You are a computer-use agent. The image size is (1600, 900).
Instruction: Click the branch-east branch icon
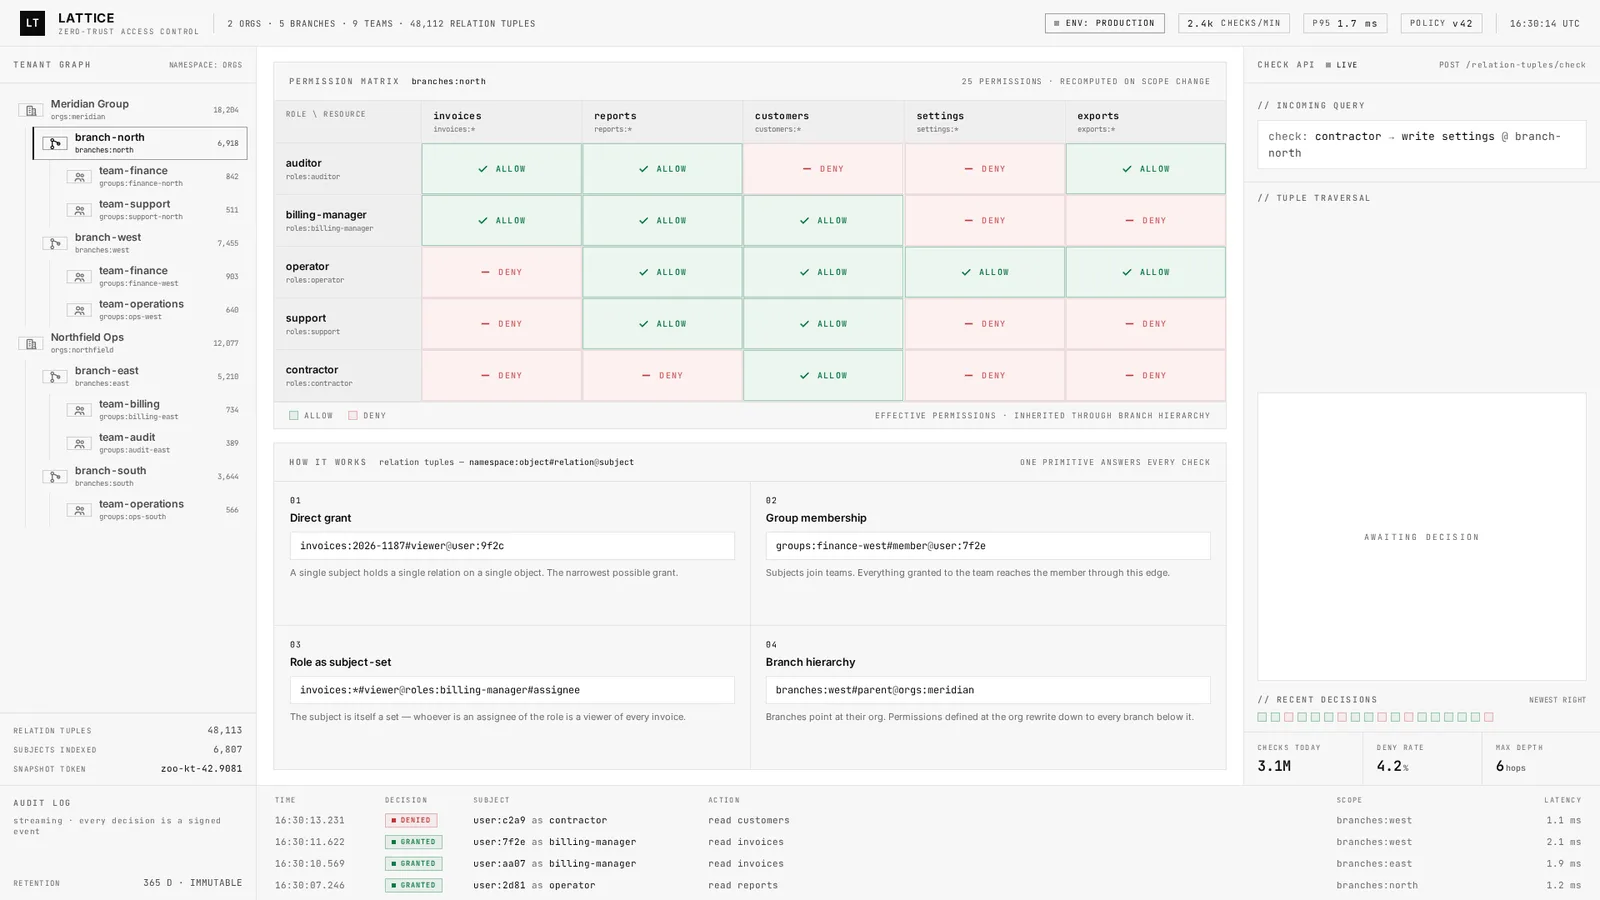[55, 377]
